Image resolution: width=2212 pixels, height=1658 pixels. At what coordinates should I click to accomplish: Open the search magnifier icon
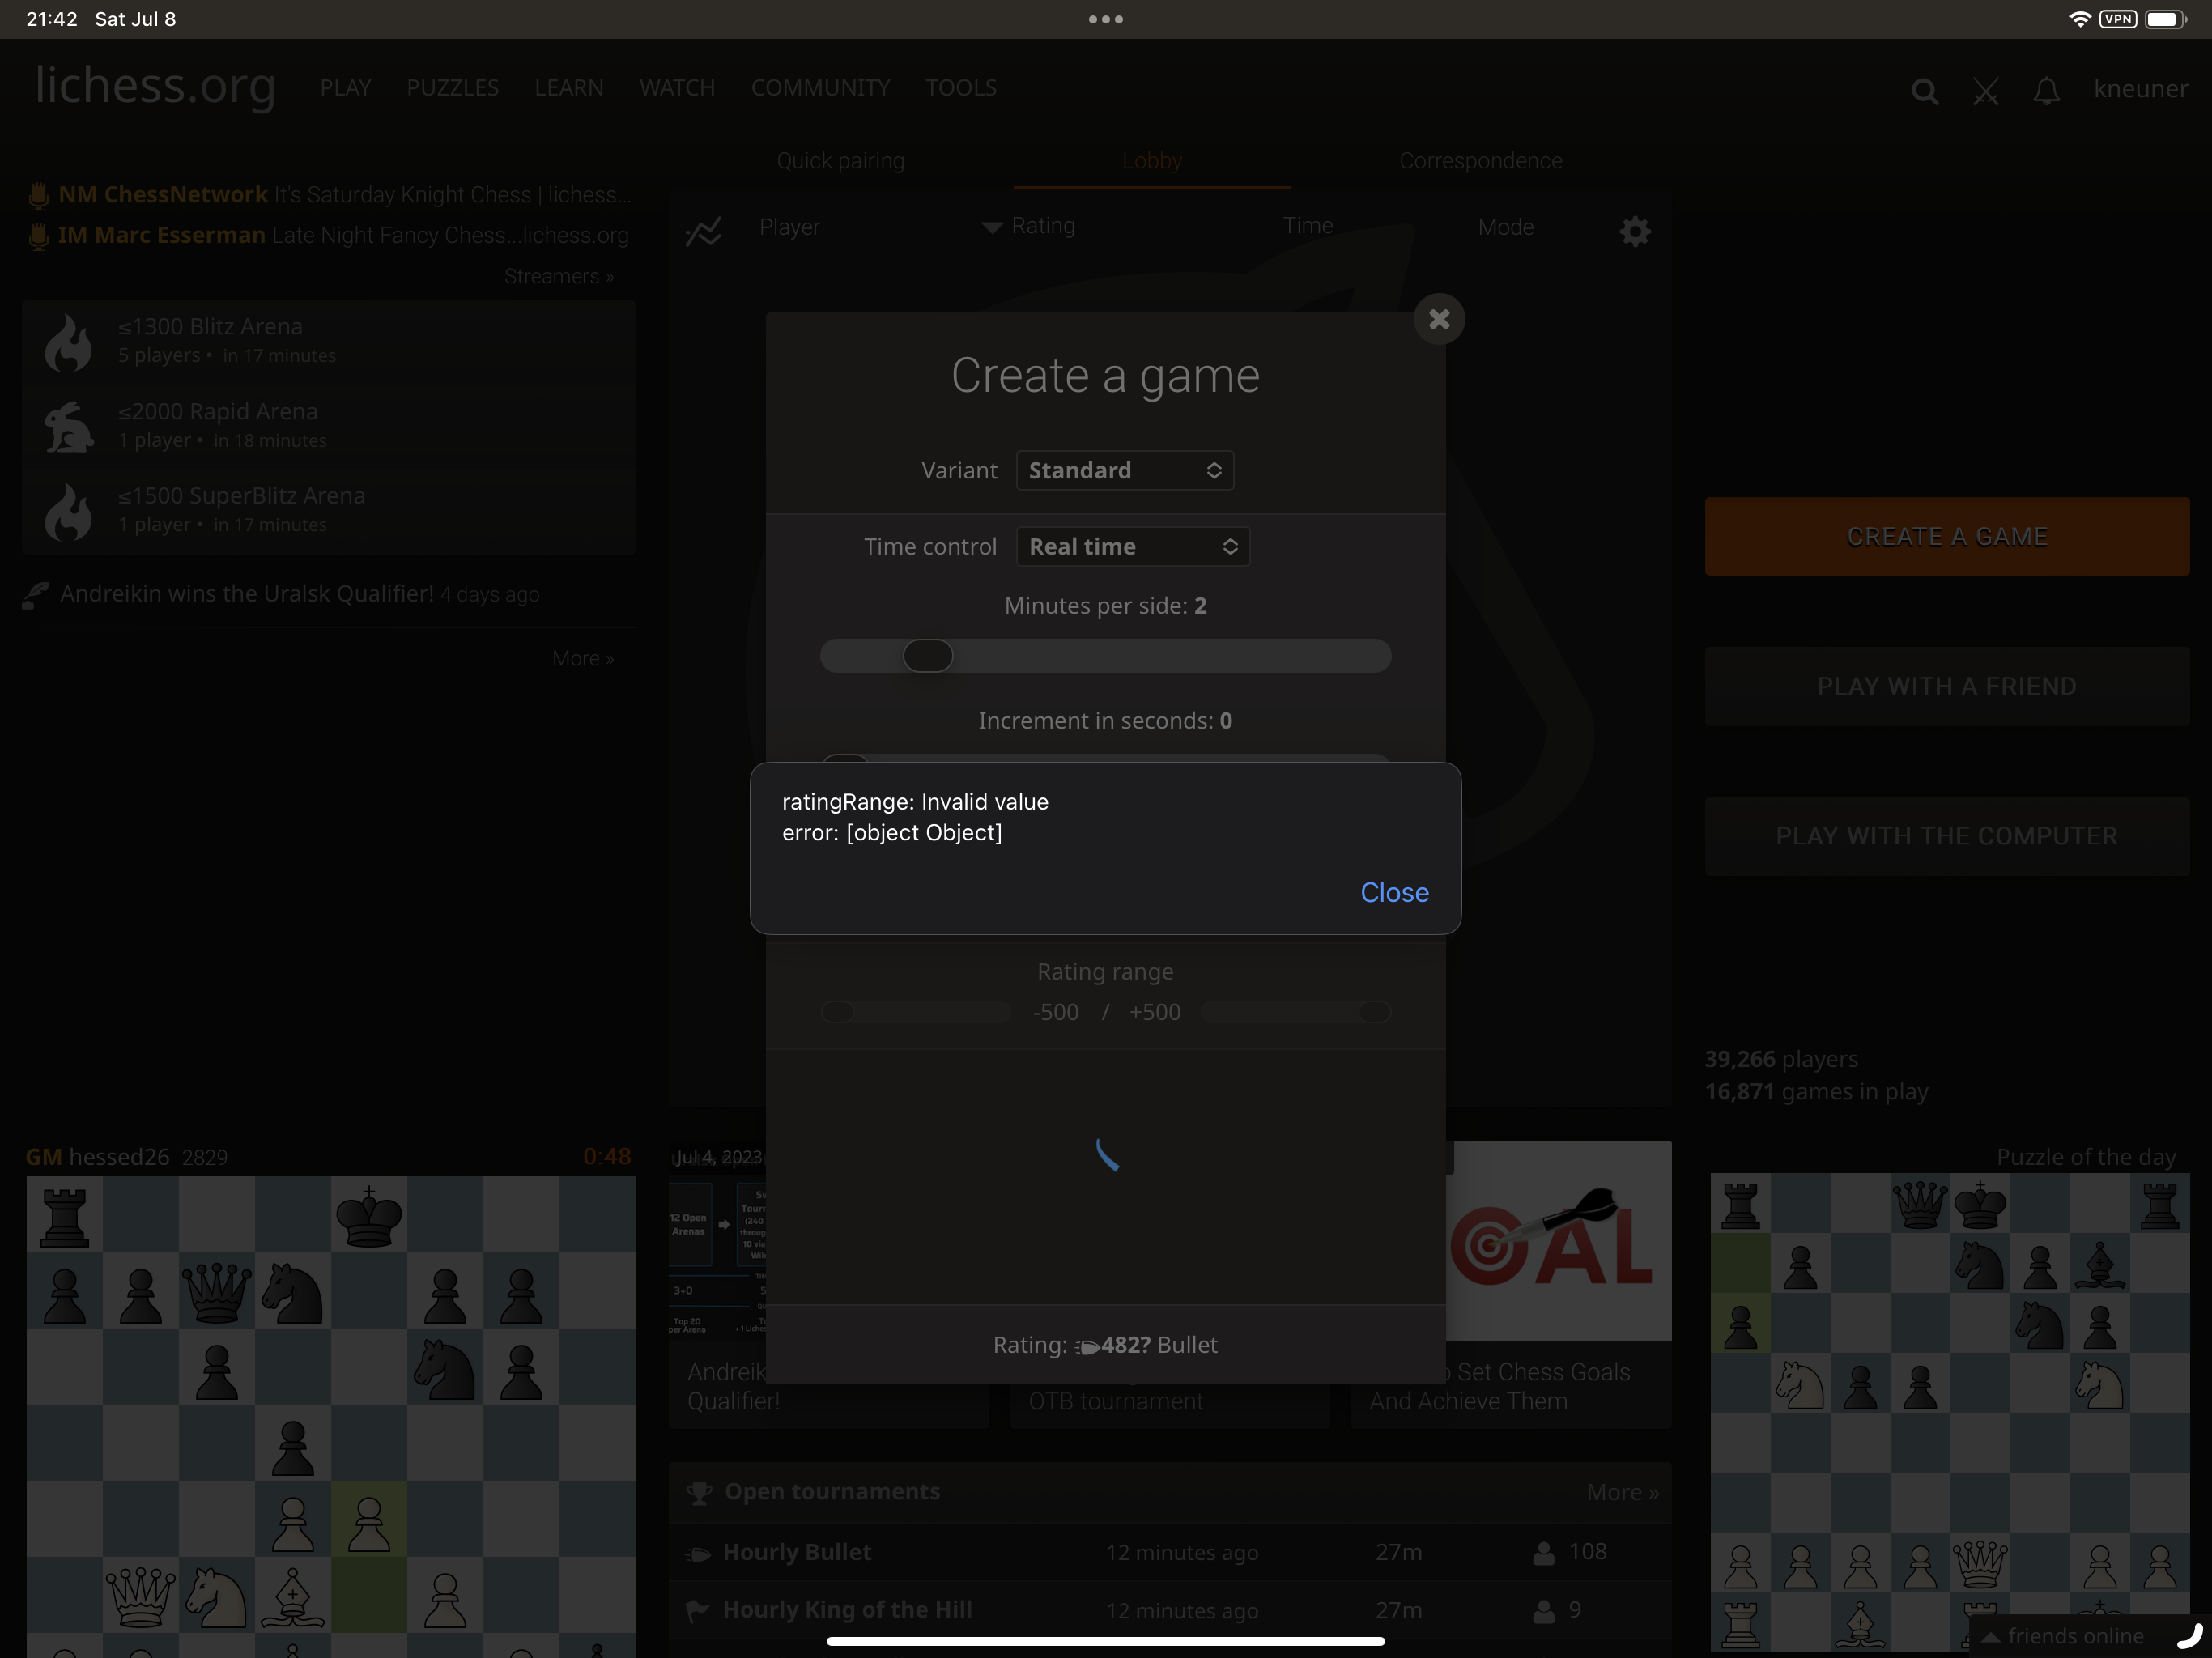(1923, 90)
